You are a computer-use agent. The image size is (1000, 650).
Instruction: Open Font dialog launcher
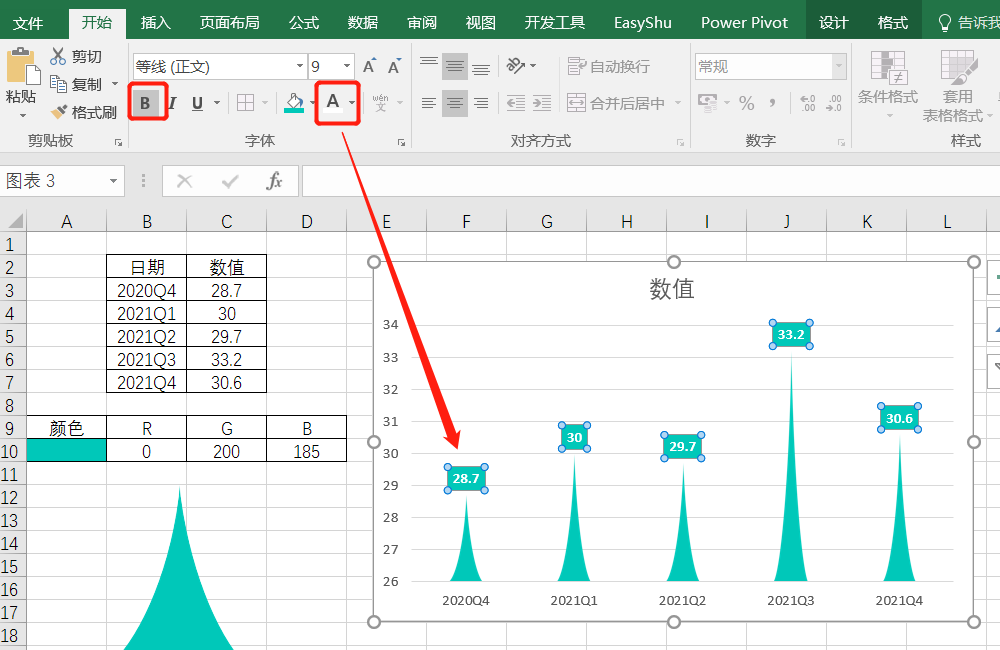point(401,142)
